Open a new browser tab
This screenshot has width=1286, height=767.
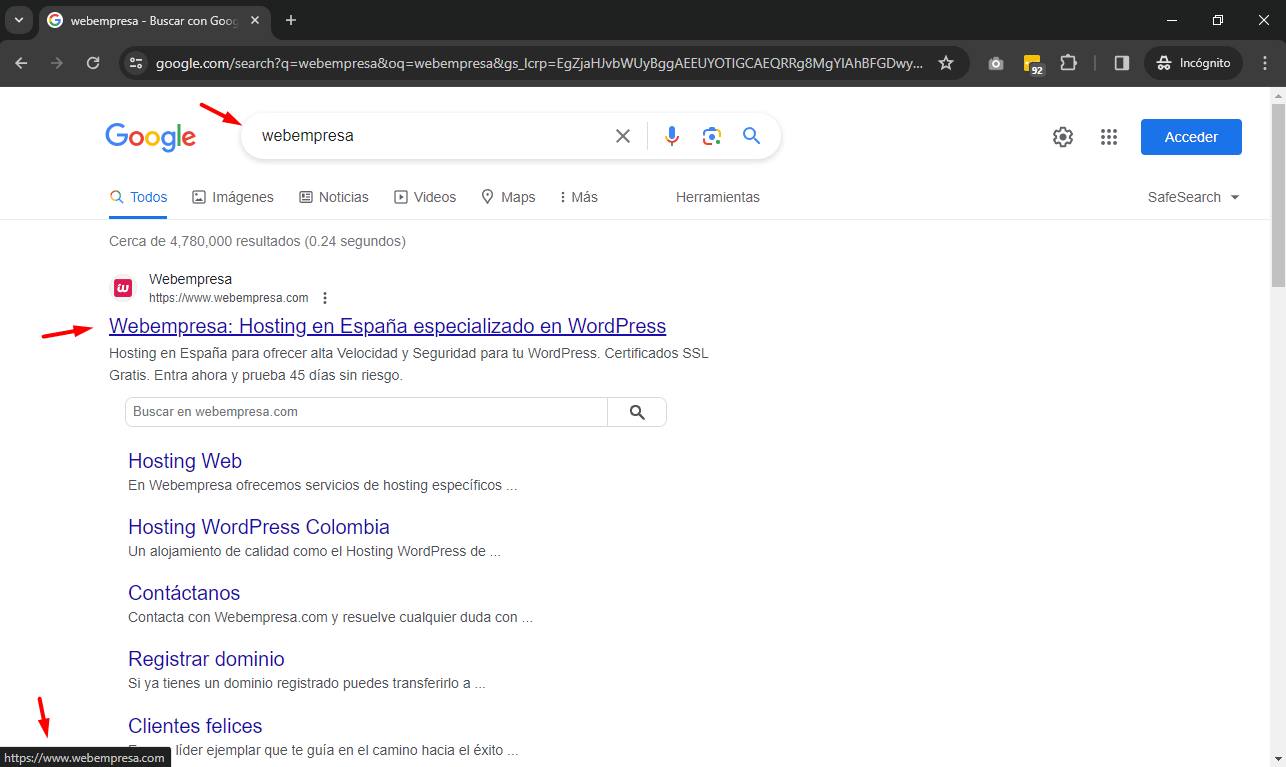[x=291, y=20]
